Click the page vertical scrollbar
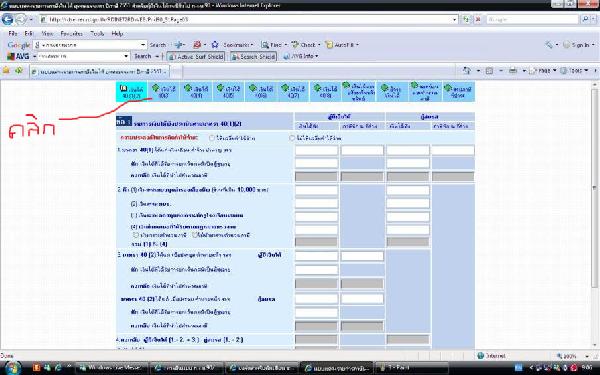 coord(594,214)
